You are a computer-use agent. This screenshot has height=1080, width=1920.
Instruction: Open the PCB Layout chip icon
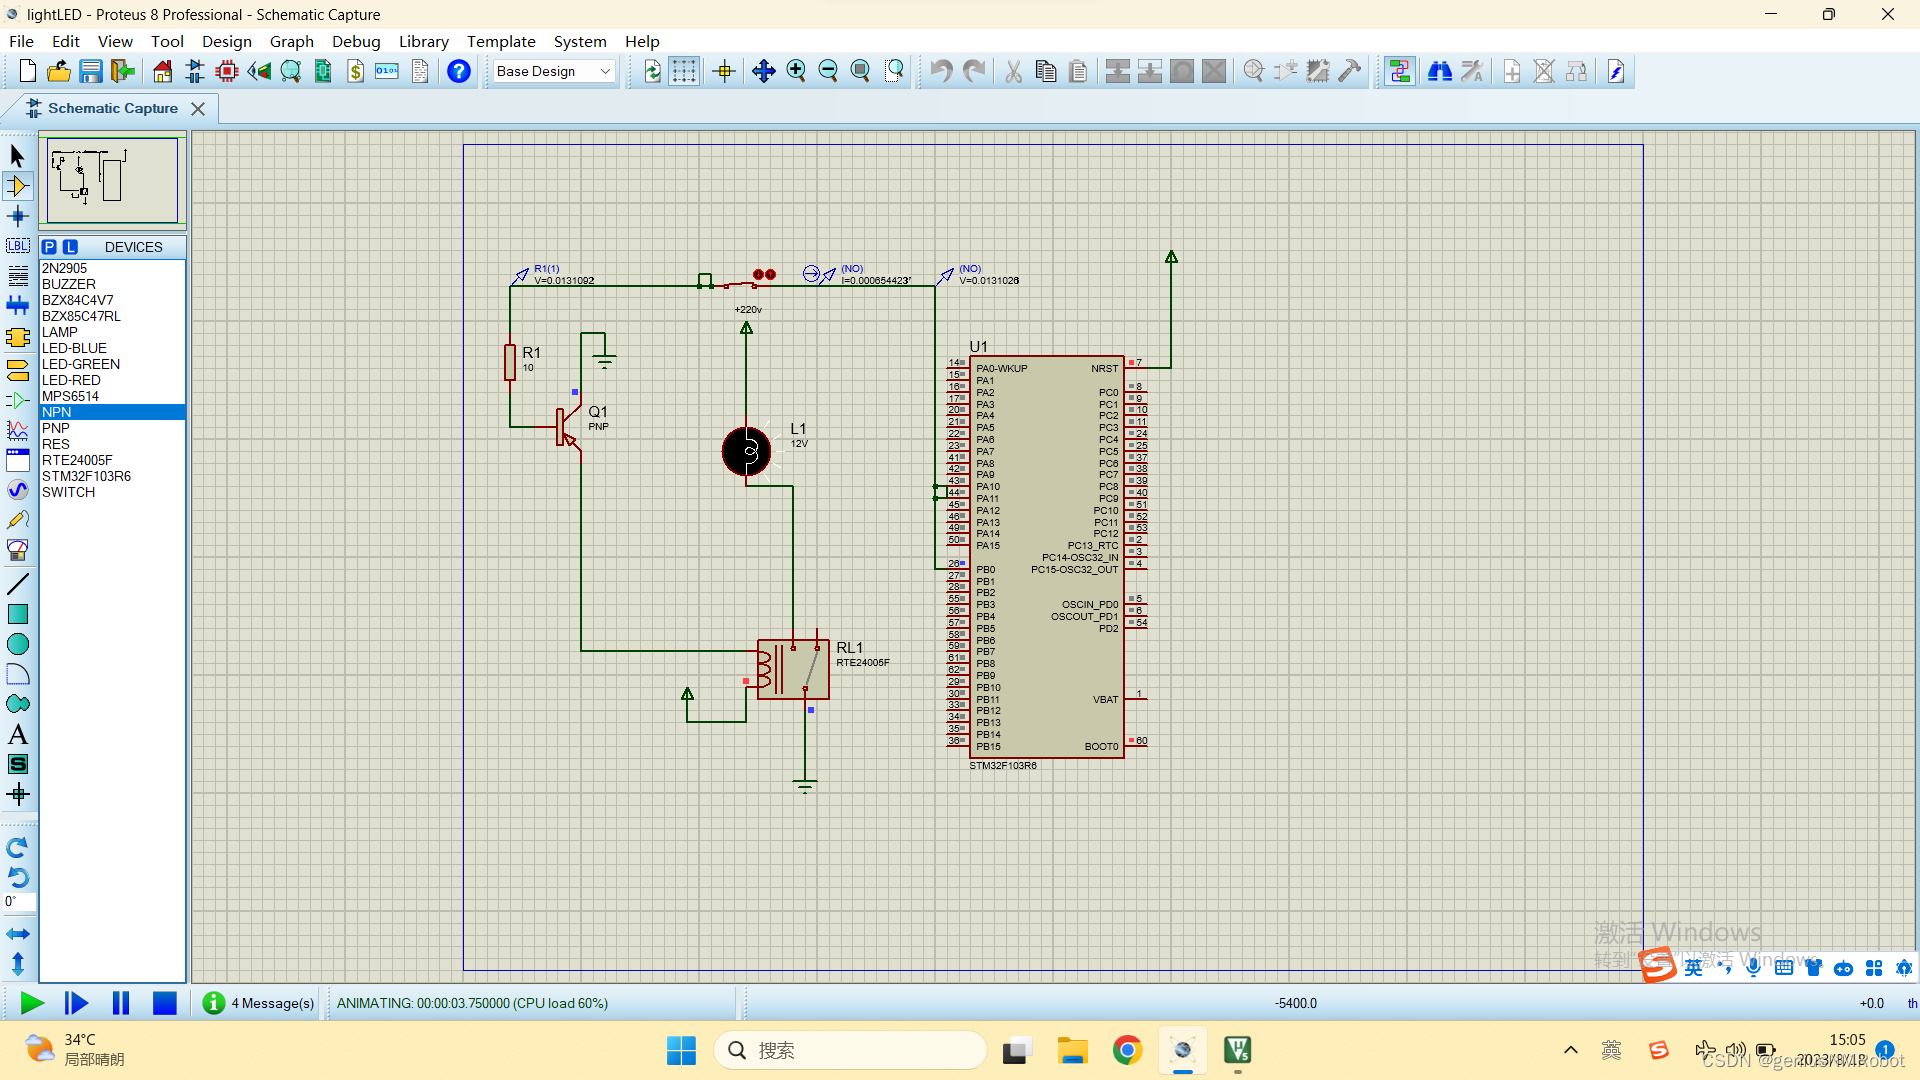click(x=227, y=71)
